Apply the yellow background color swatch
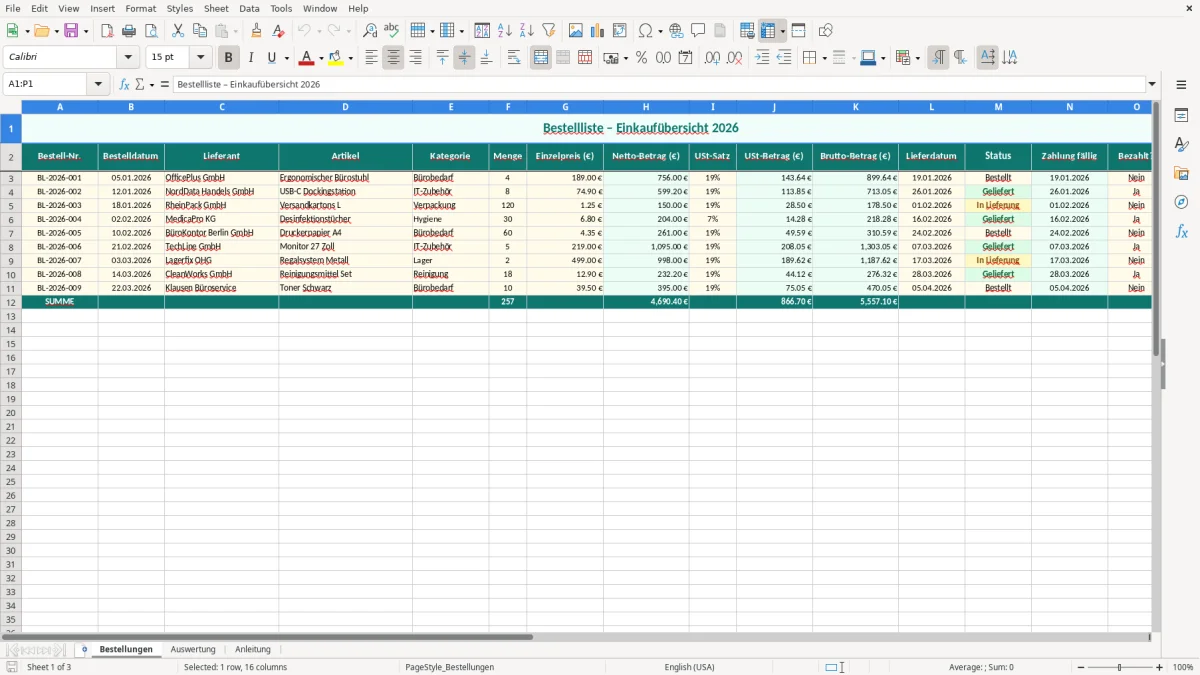Image resolution: width=1200 pixels, height=675 pixels. coord(336,58)
